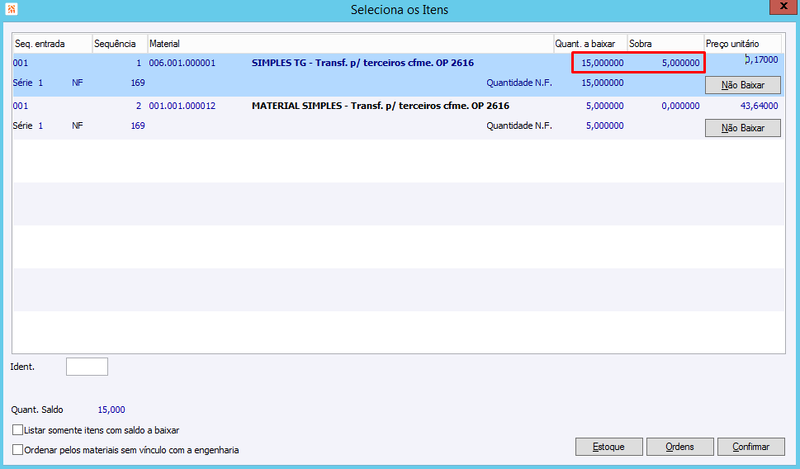
Task: Click Sobra value 0,000000
Action: pos(681,106)
